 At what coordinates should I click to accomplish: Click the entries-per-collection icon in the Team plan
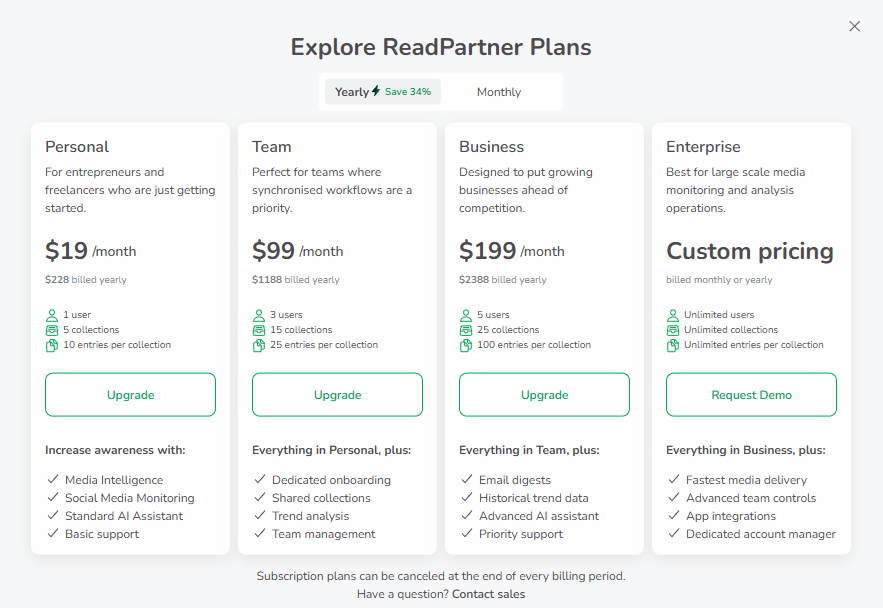[259, 345]
